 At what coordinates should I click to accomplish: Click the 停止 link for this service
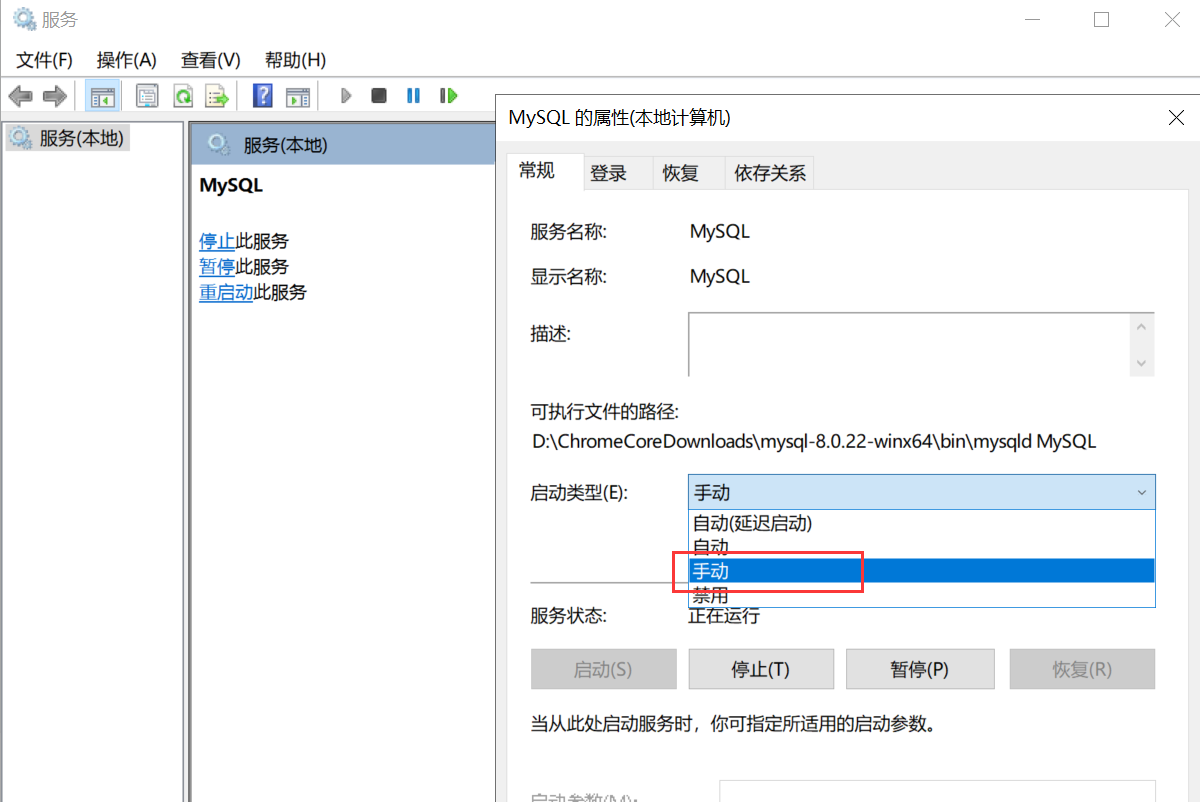(x=217, y=241)
